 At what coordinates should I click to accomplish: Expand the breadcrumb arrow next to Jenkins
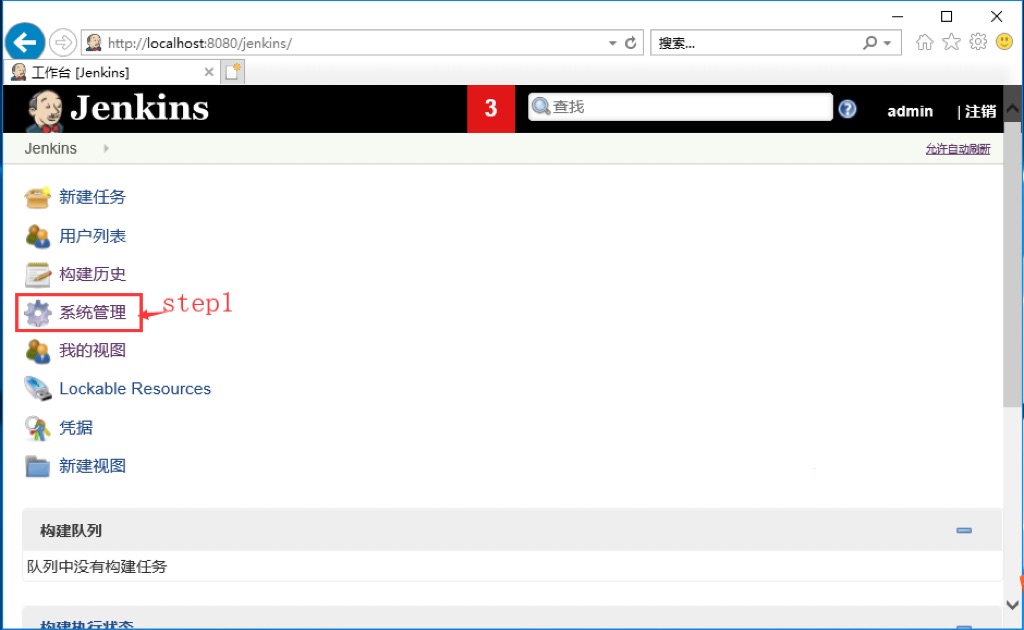coord(106,149)
